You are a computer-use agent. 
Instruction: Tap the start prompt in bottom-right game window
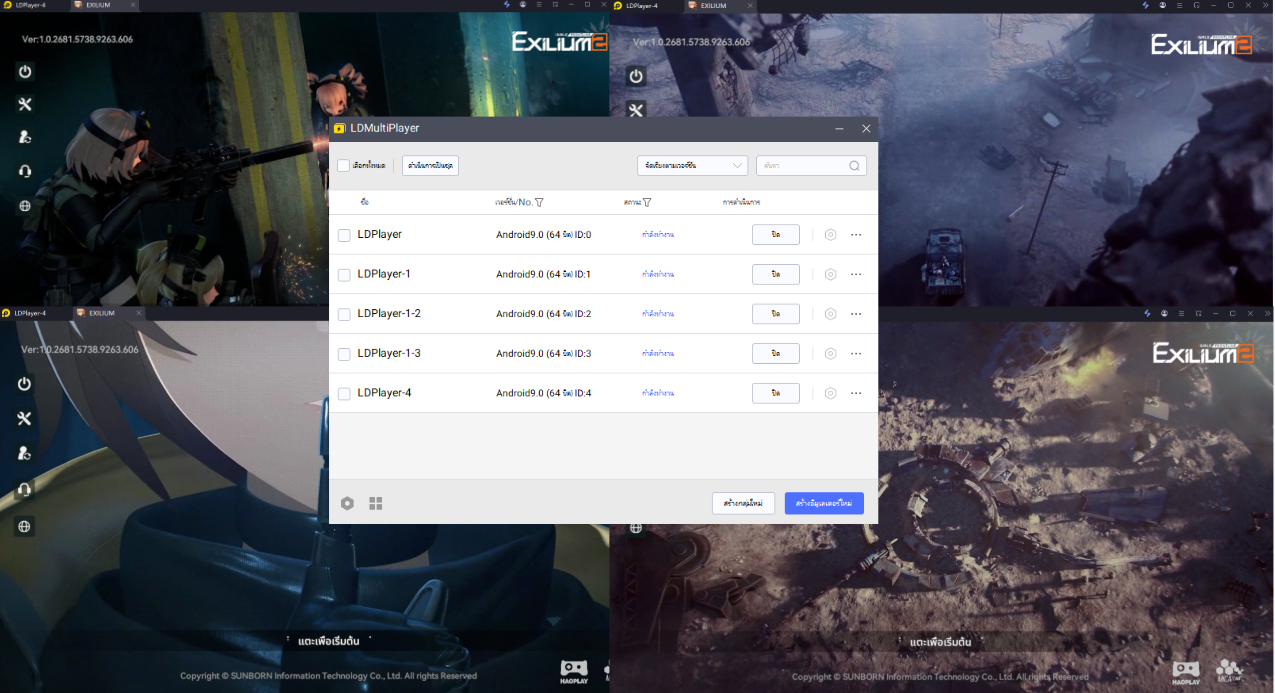click(x=940, y=641)
